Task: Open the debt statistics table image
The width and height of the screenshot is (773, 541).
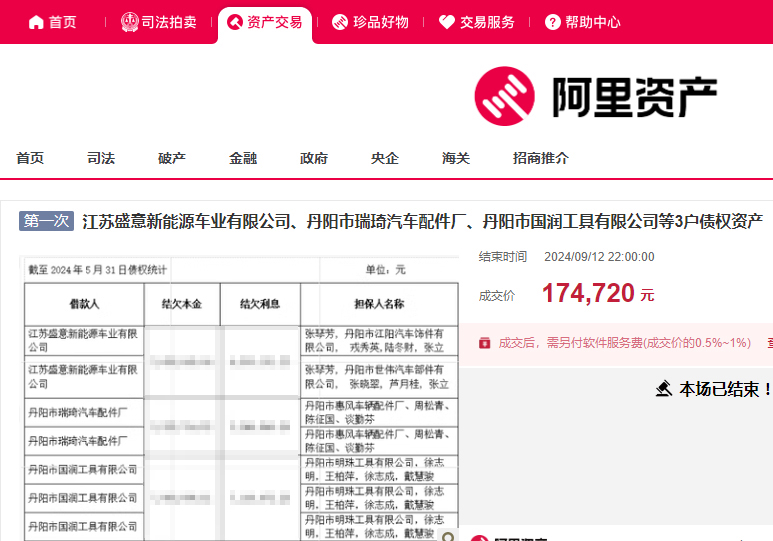Action: tap(238, 400)
